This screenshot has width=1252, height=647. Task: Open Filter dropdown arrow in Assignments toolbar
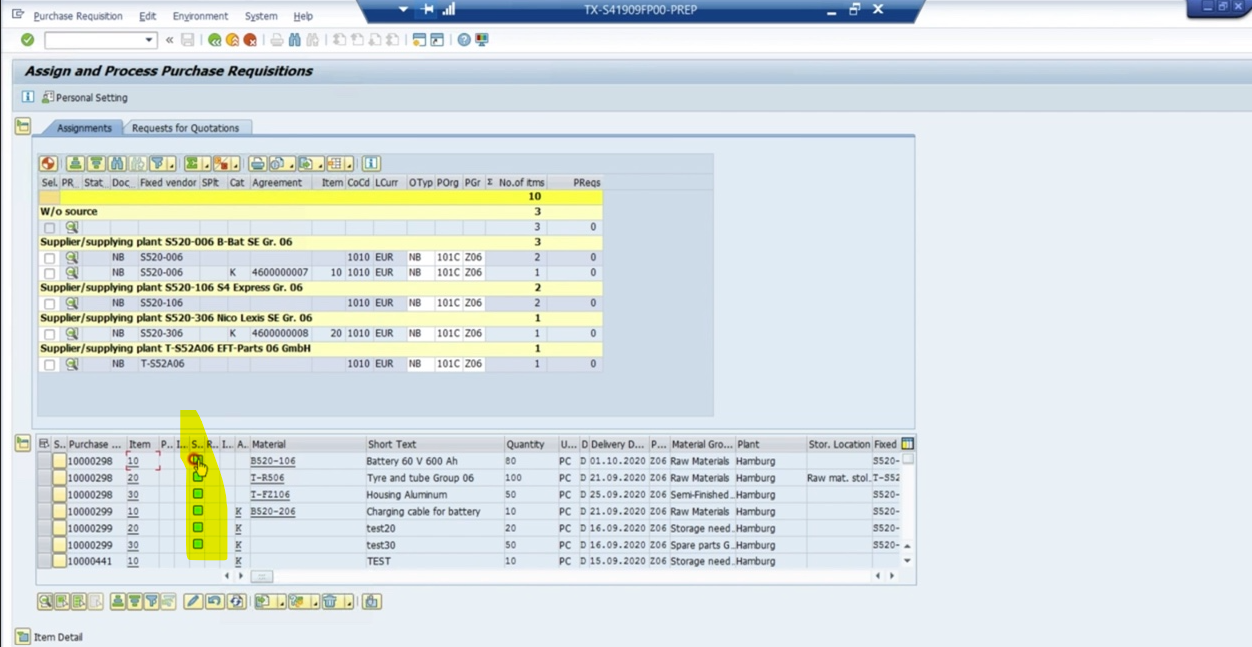(x=171, y=163)
